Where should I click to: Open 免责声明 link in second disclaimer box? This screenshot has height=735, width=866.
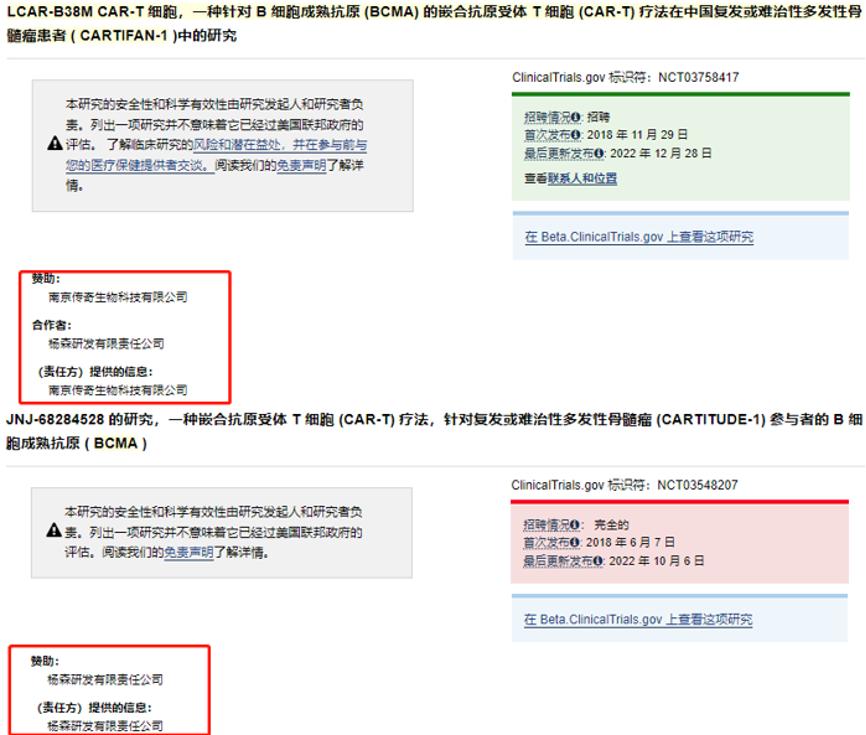coord(188,552)
